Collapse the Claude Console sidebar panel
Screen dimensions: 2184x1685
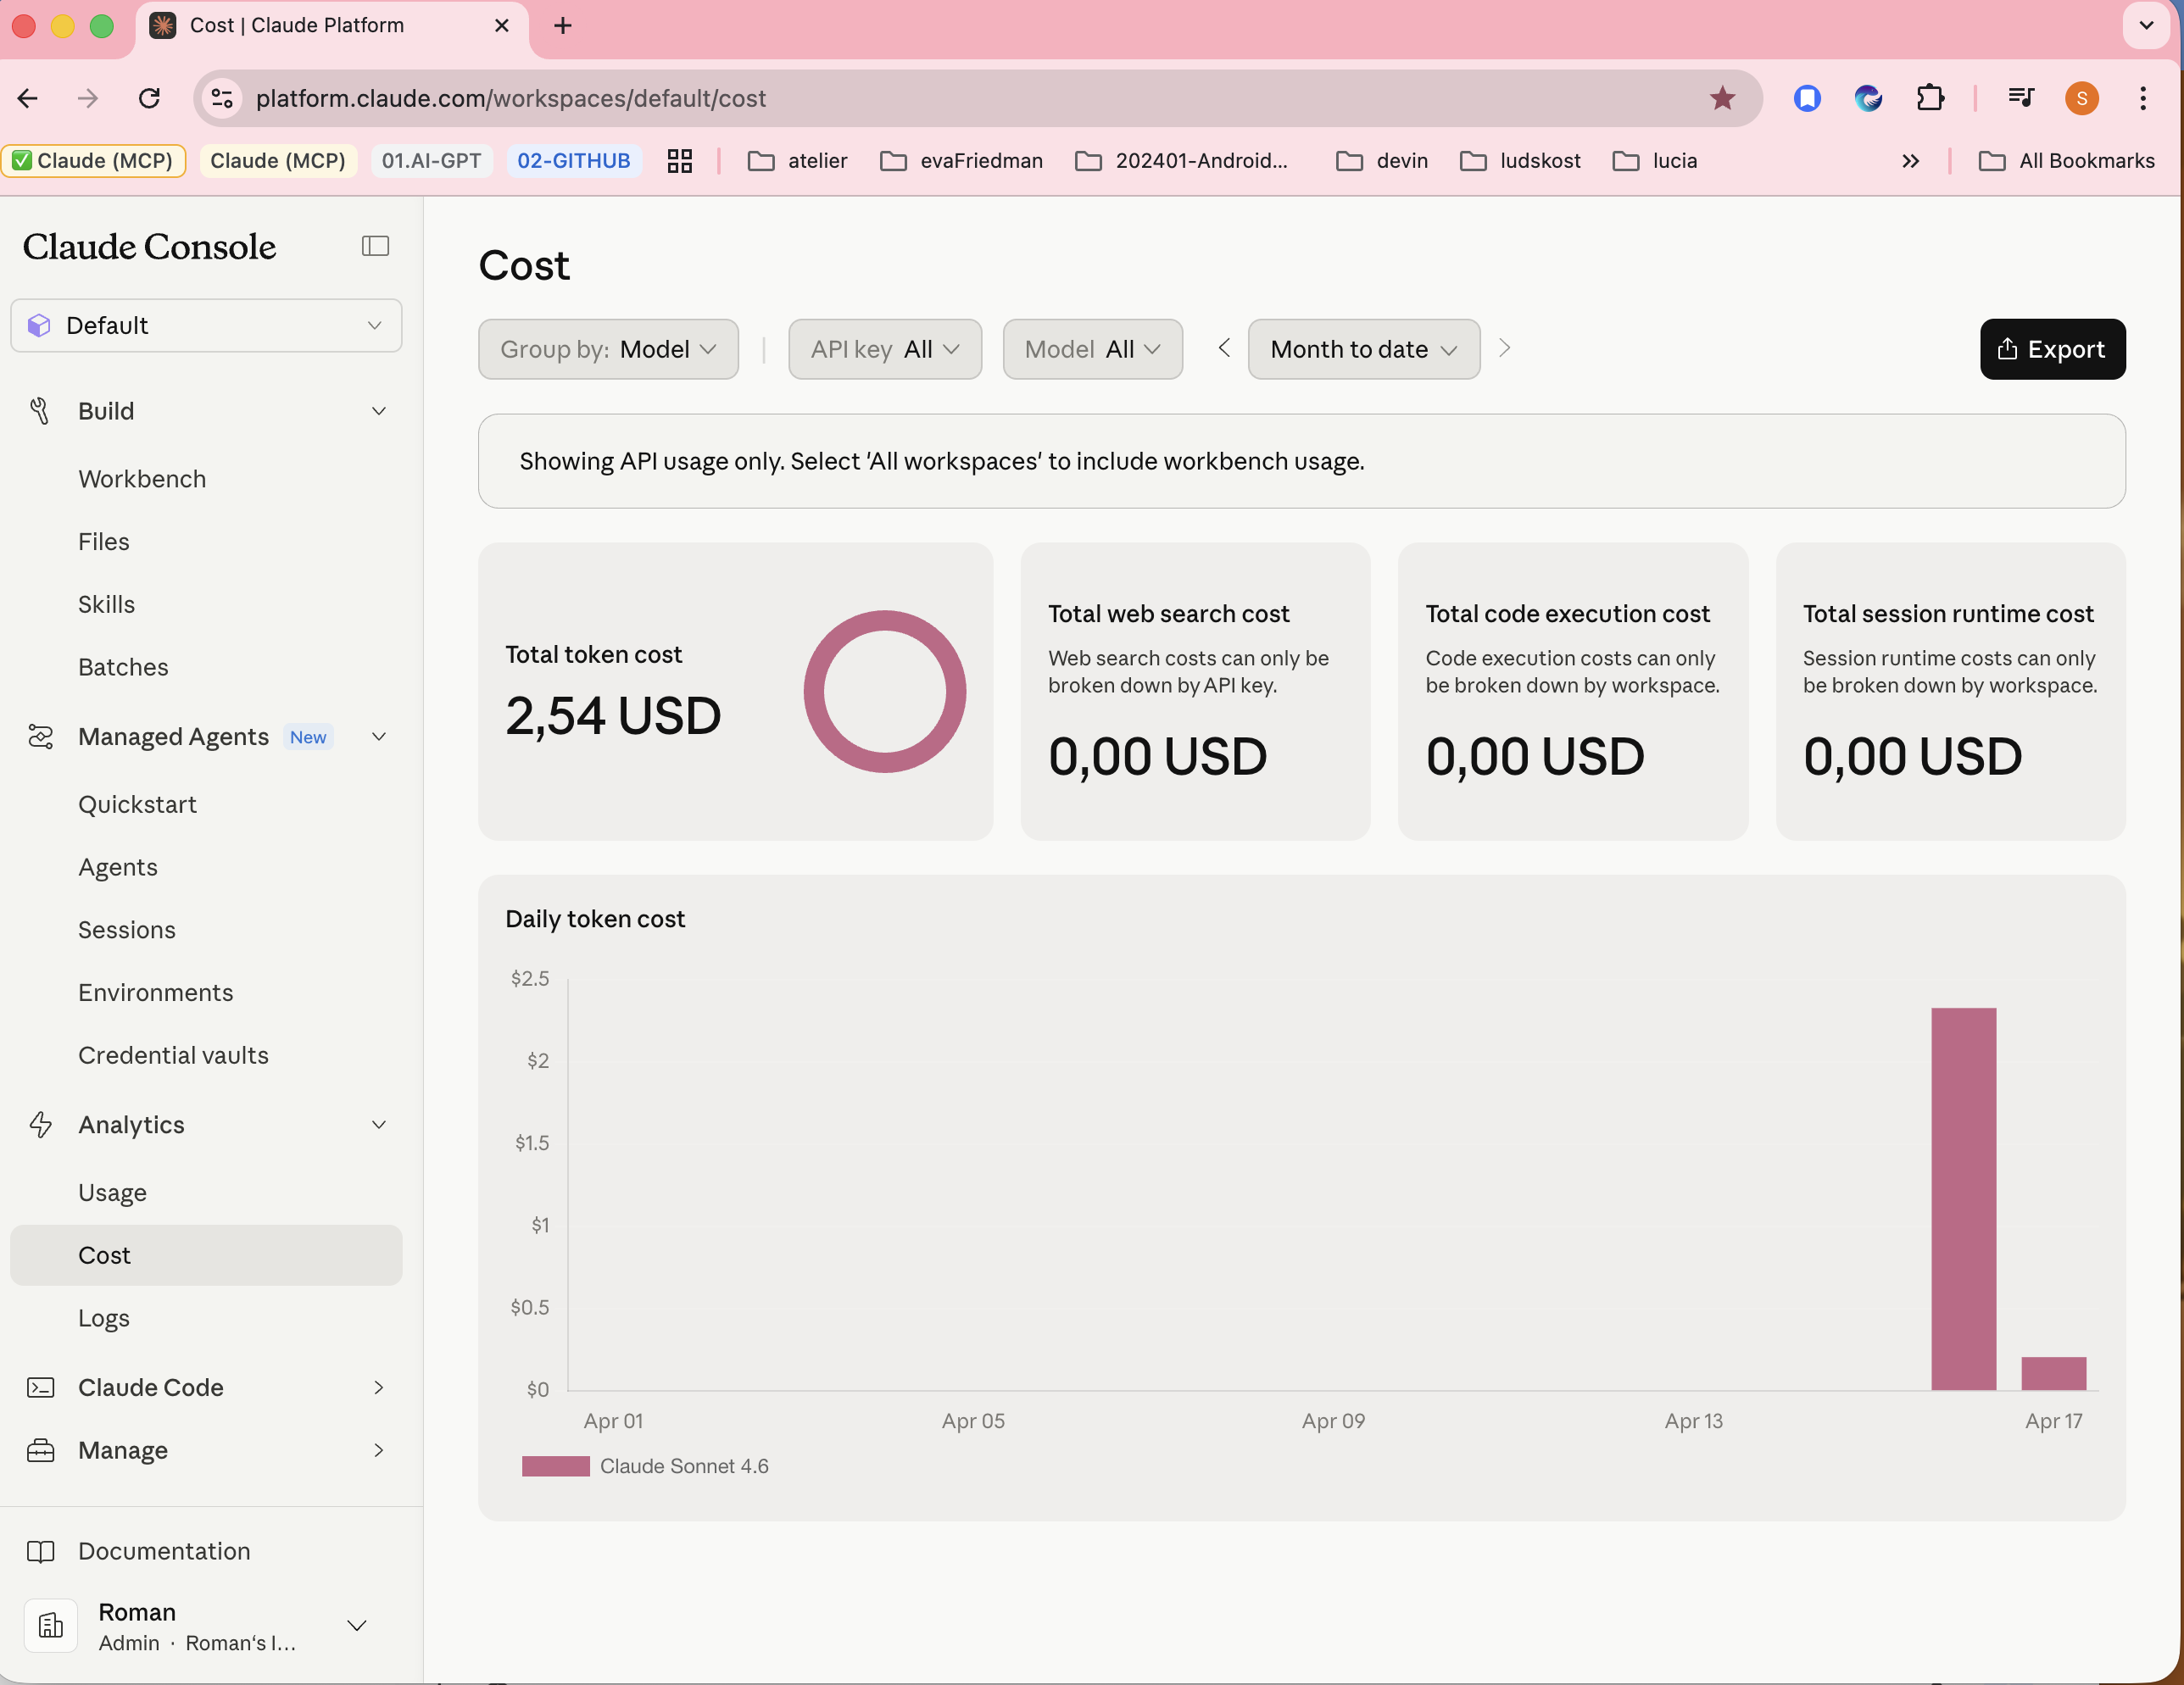click(x=375, y=246)
